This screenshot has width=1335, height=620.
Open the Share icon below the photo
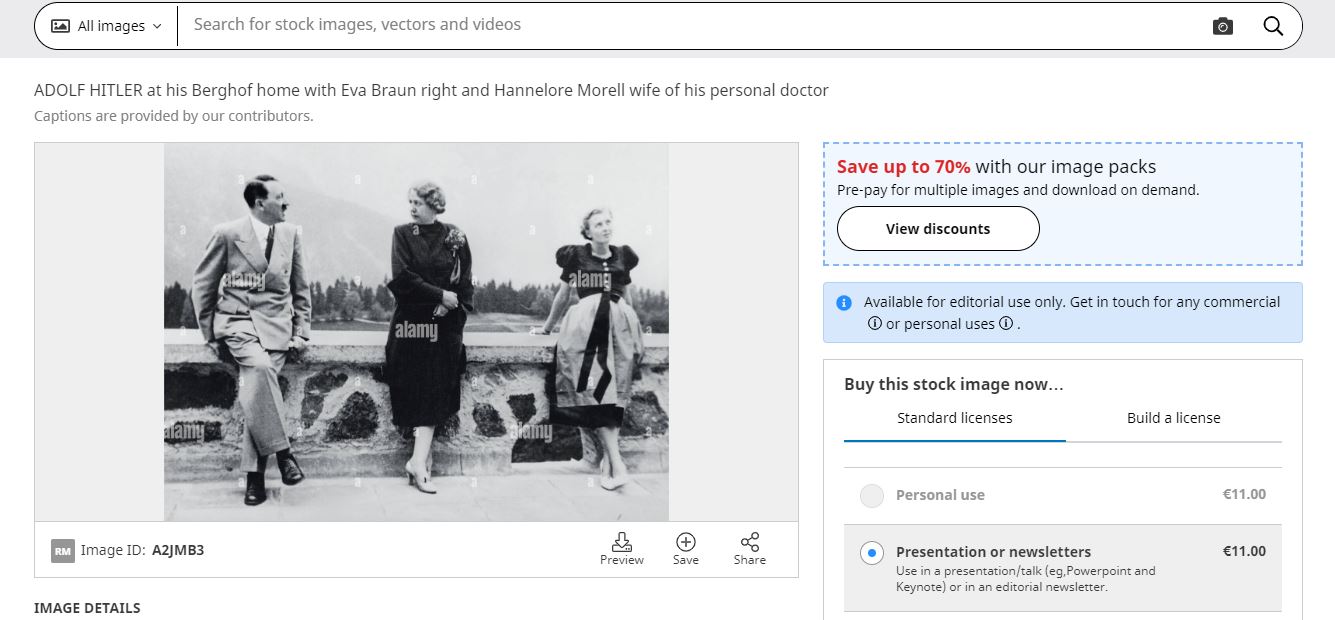click(x=750, y=543)
